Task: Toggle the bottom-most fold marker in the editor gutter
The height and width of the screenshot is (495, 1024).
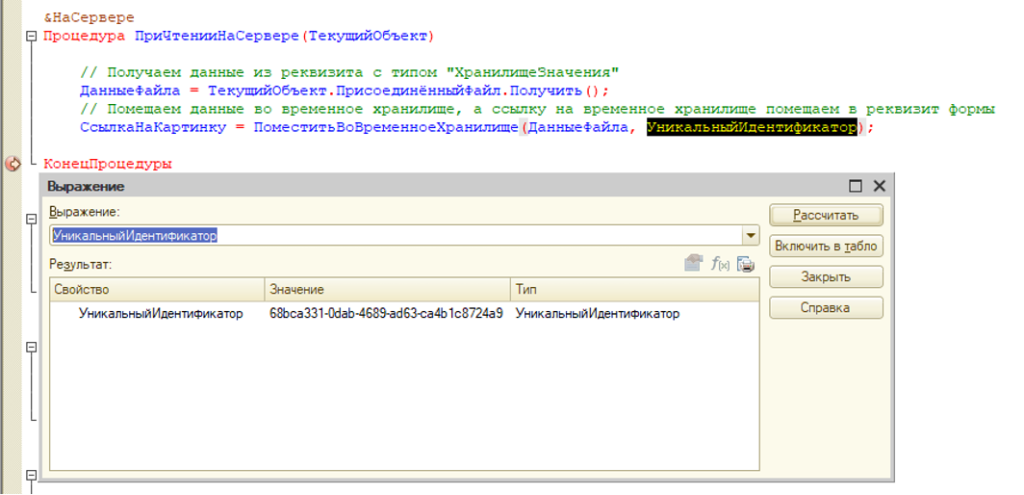Action: point(31,476)
